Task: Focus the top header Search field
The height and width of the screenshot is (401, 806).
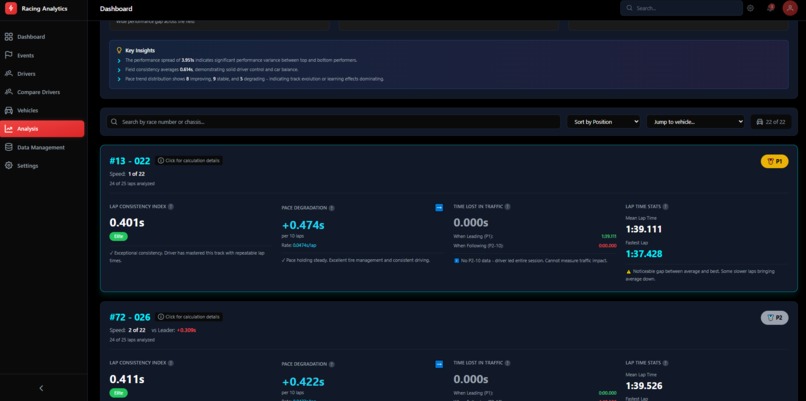Action: 681,8
